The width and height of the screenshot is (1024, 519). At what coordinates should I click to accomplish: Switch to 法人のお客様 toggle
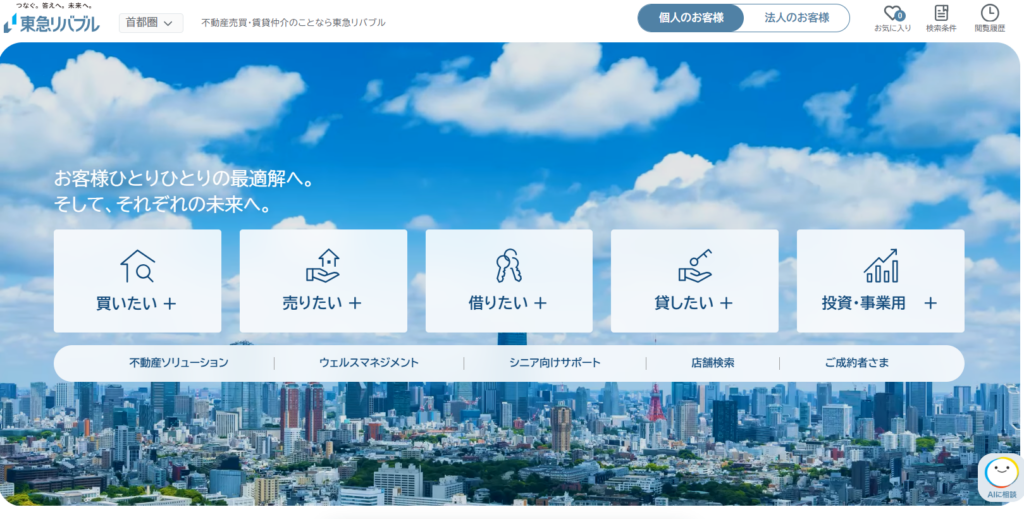(796, 18)
